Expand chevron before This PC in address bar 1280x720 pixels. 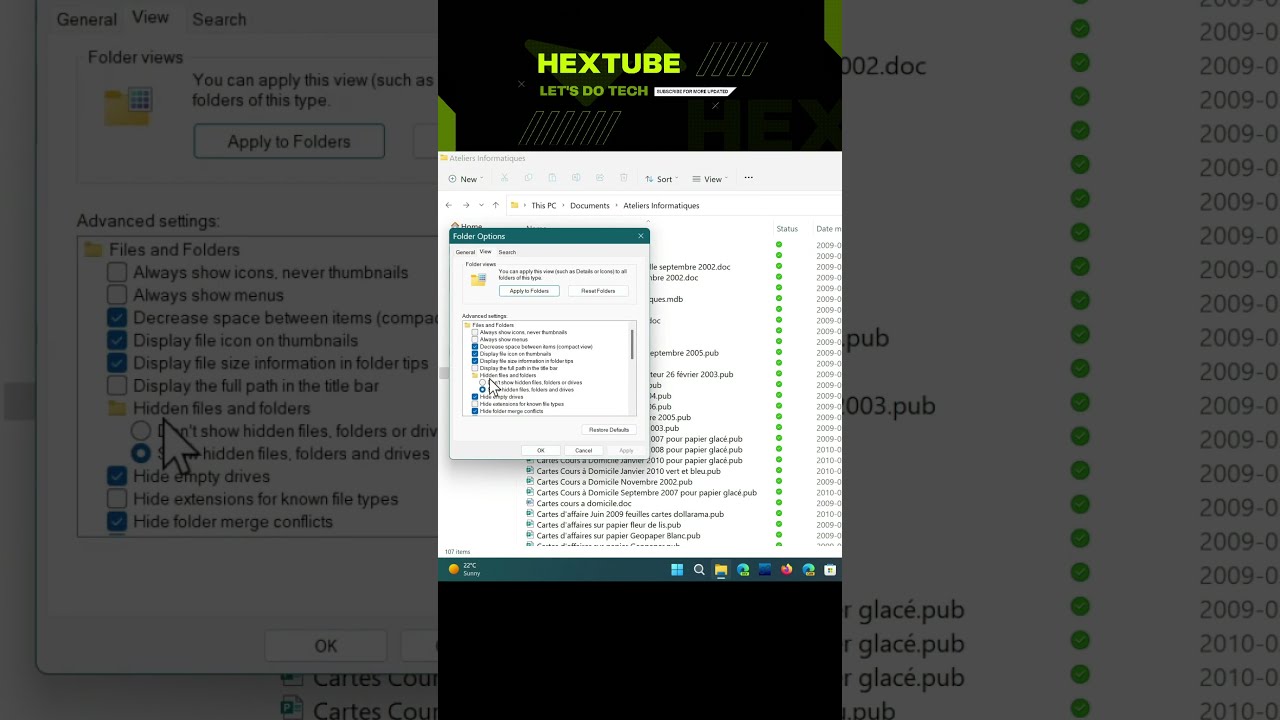tap(525, 205)
